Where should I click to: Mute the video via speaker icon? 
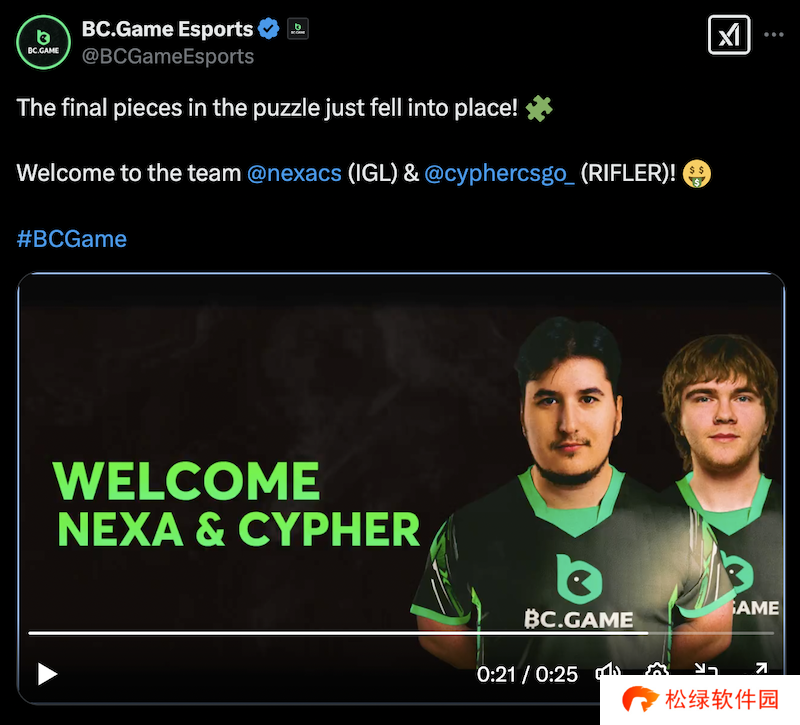pos(608,671)
